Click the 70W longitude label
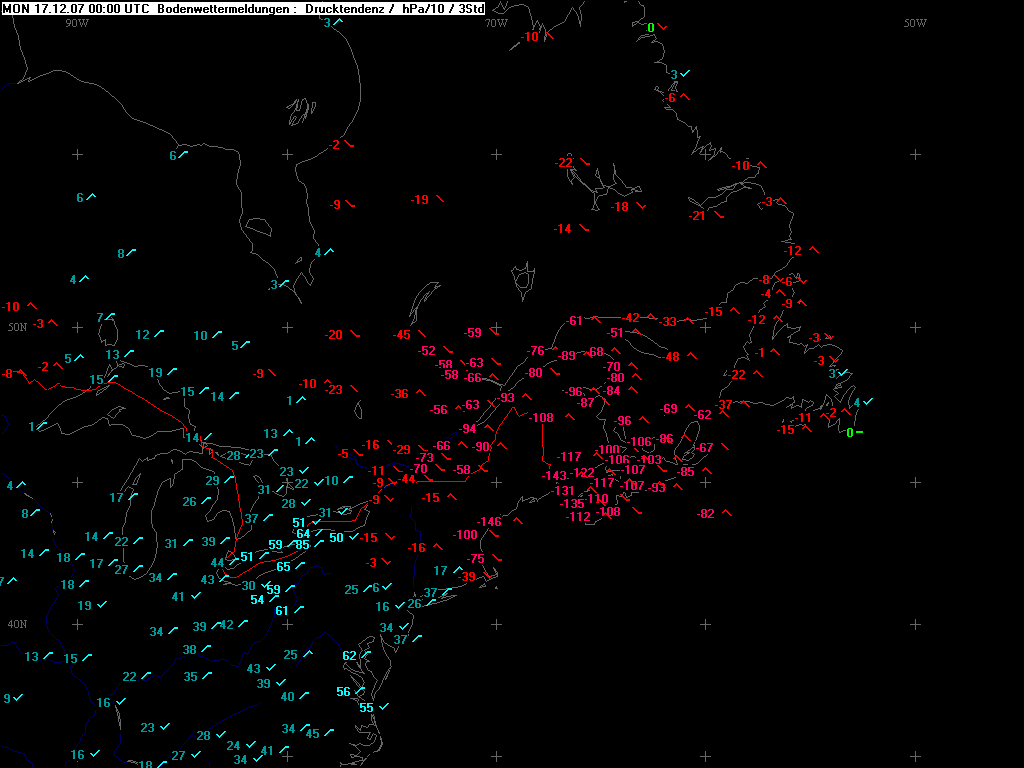This screenshot has height=768, width=1024. 496,22
